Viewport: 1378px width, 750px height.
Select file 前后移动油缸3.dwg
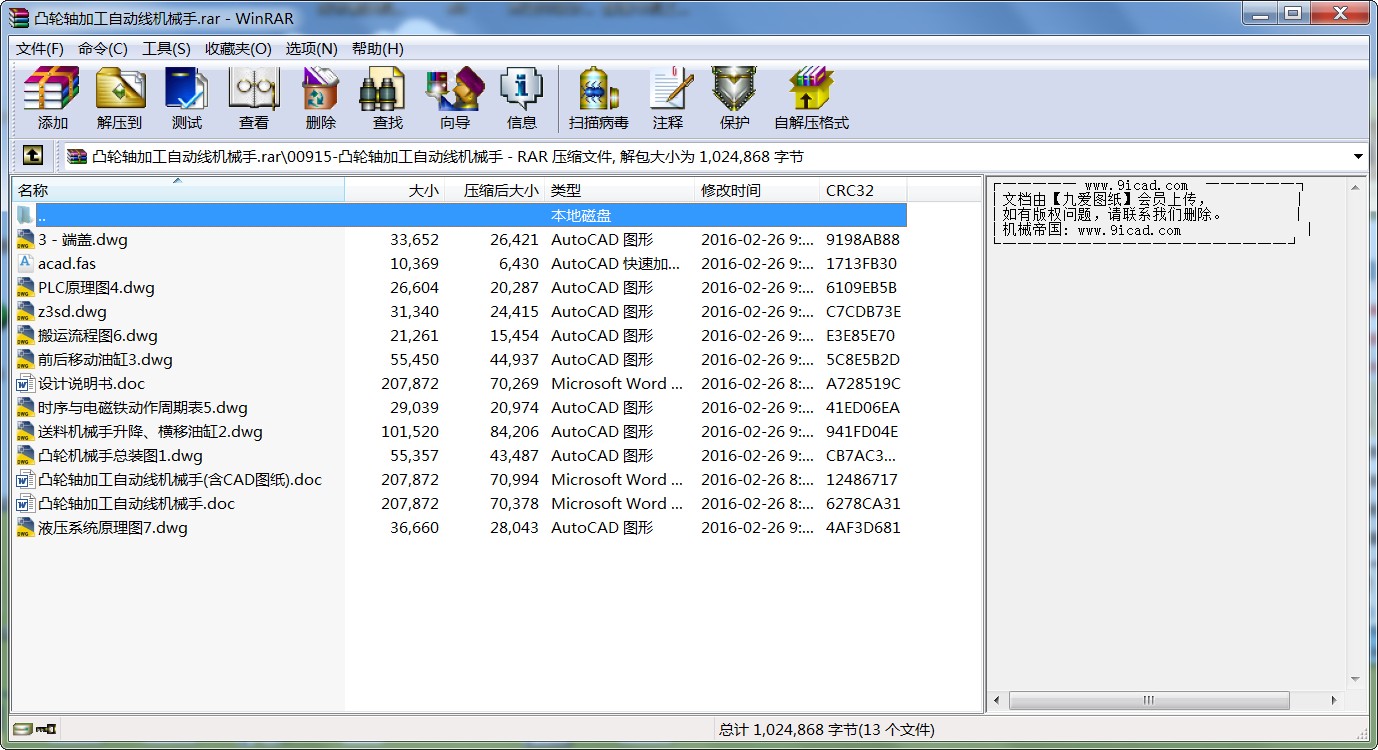pyautogui.click(x=105, y=359)
